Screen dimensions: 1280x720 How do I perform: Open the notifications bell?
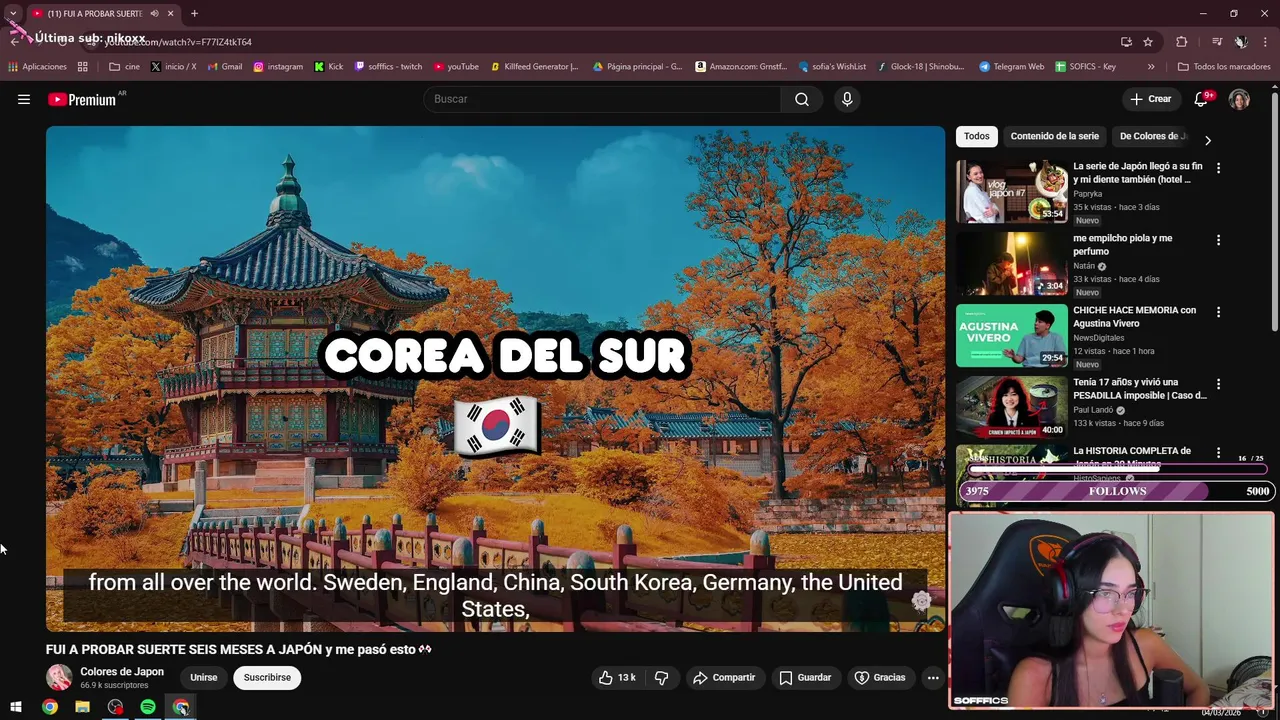(x=1202, y=99)
